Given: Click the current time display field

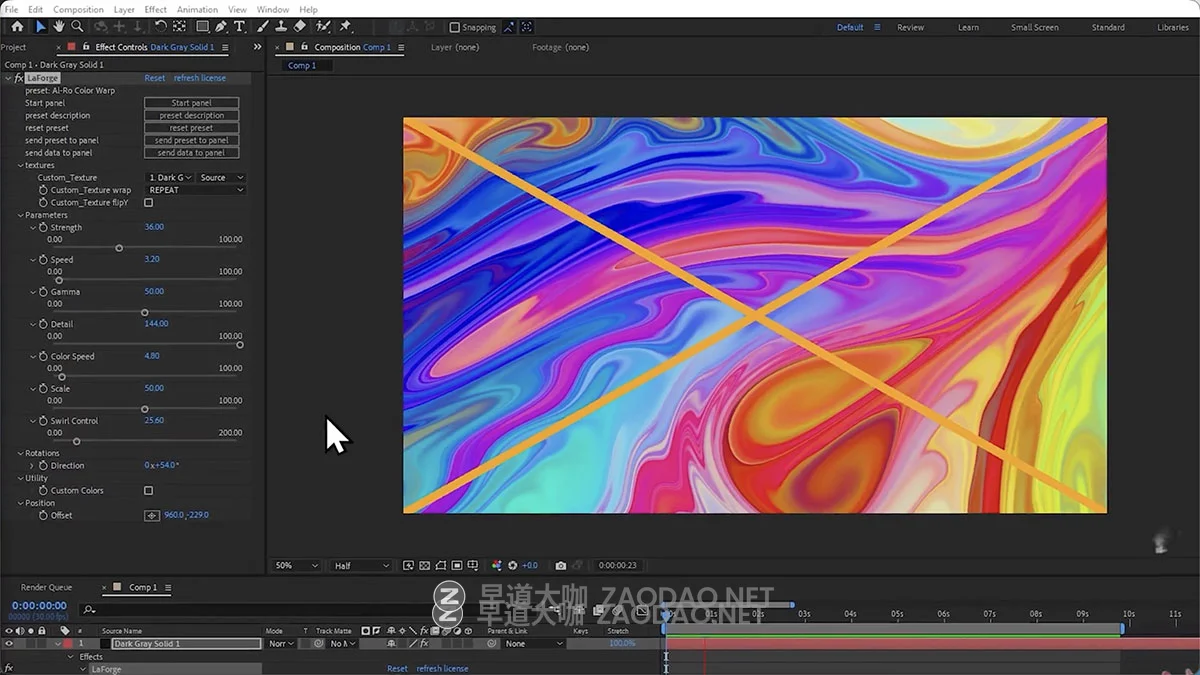Looking at the screenshot, I should (x=40, y=605).
